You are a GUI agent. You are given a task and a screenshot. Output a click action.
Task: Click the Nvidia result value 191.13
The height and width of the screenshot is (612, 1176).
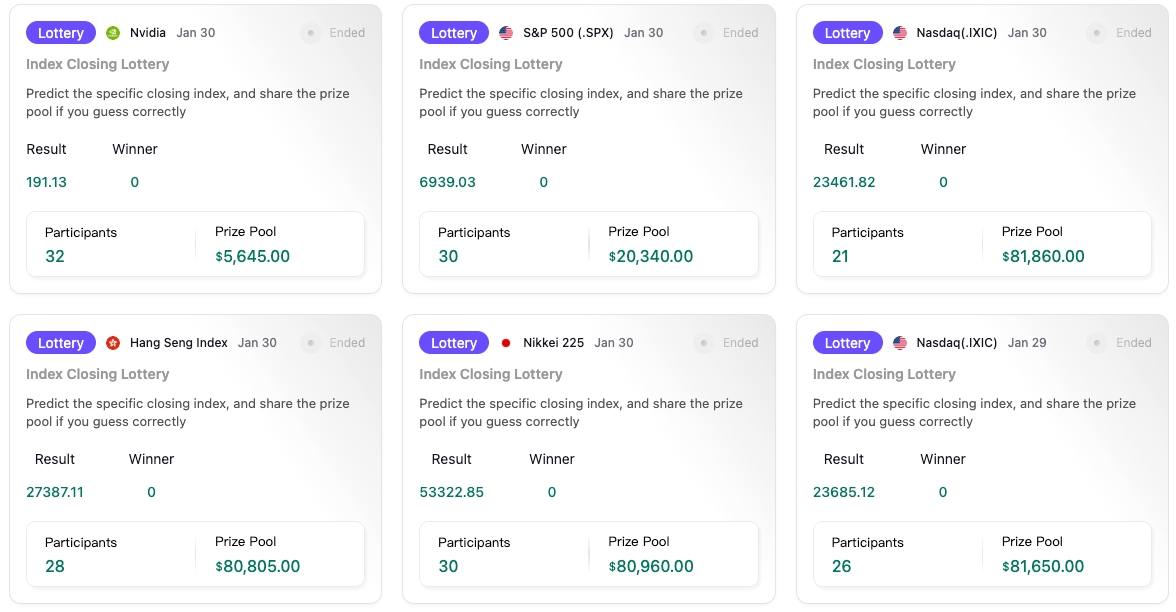[x=47, y=182]
